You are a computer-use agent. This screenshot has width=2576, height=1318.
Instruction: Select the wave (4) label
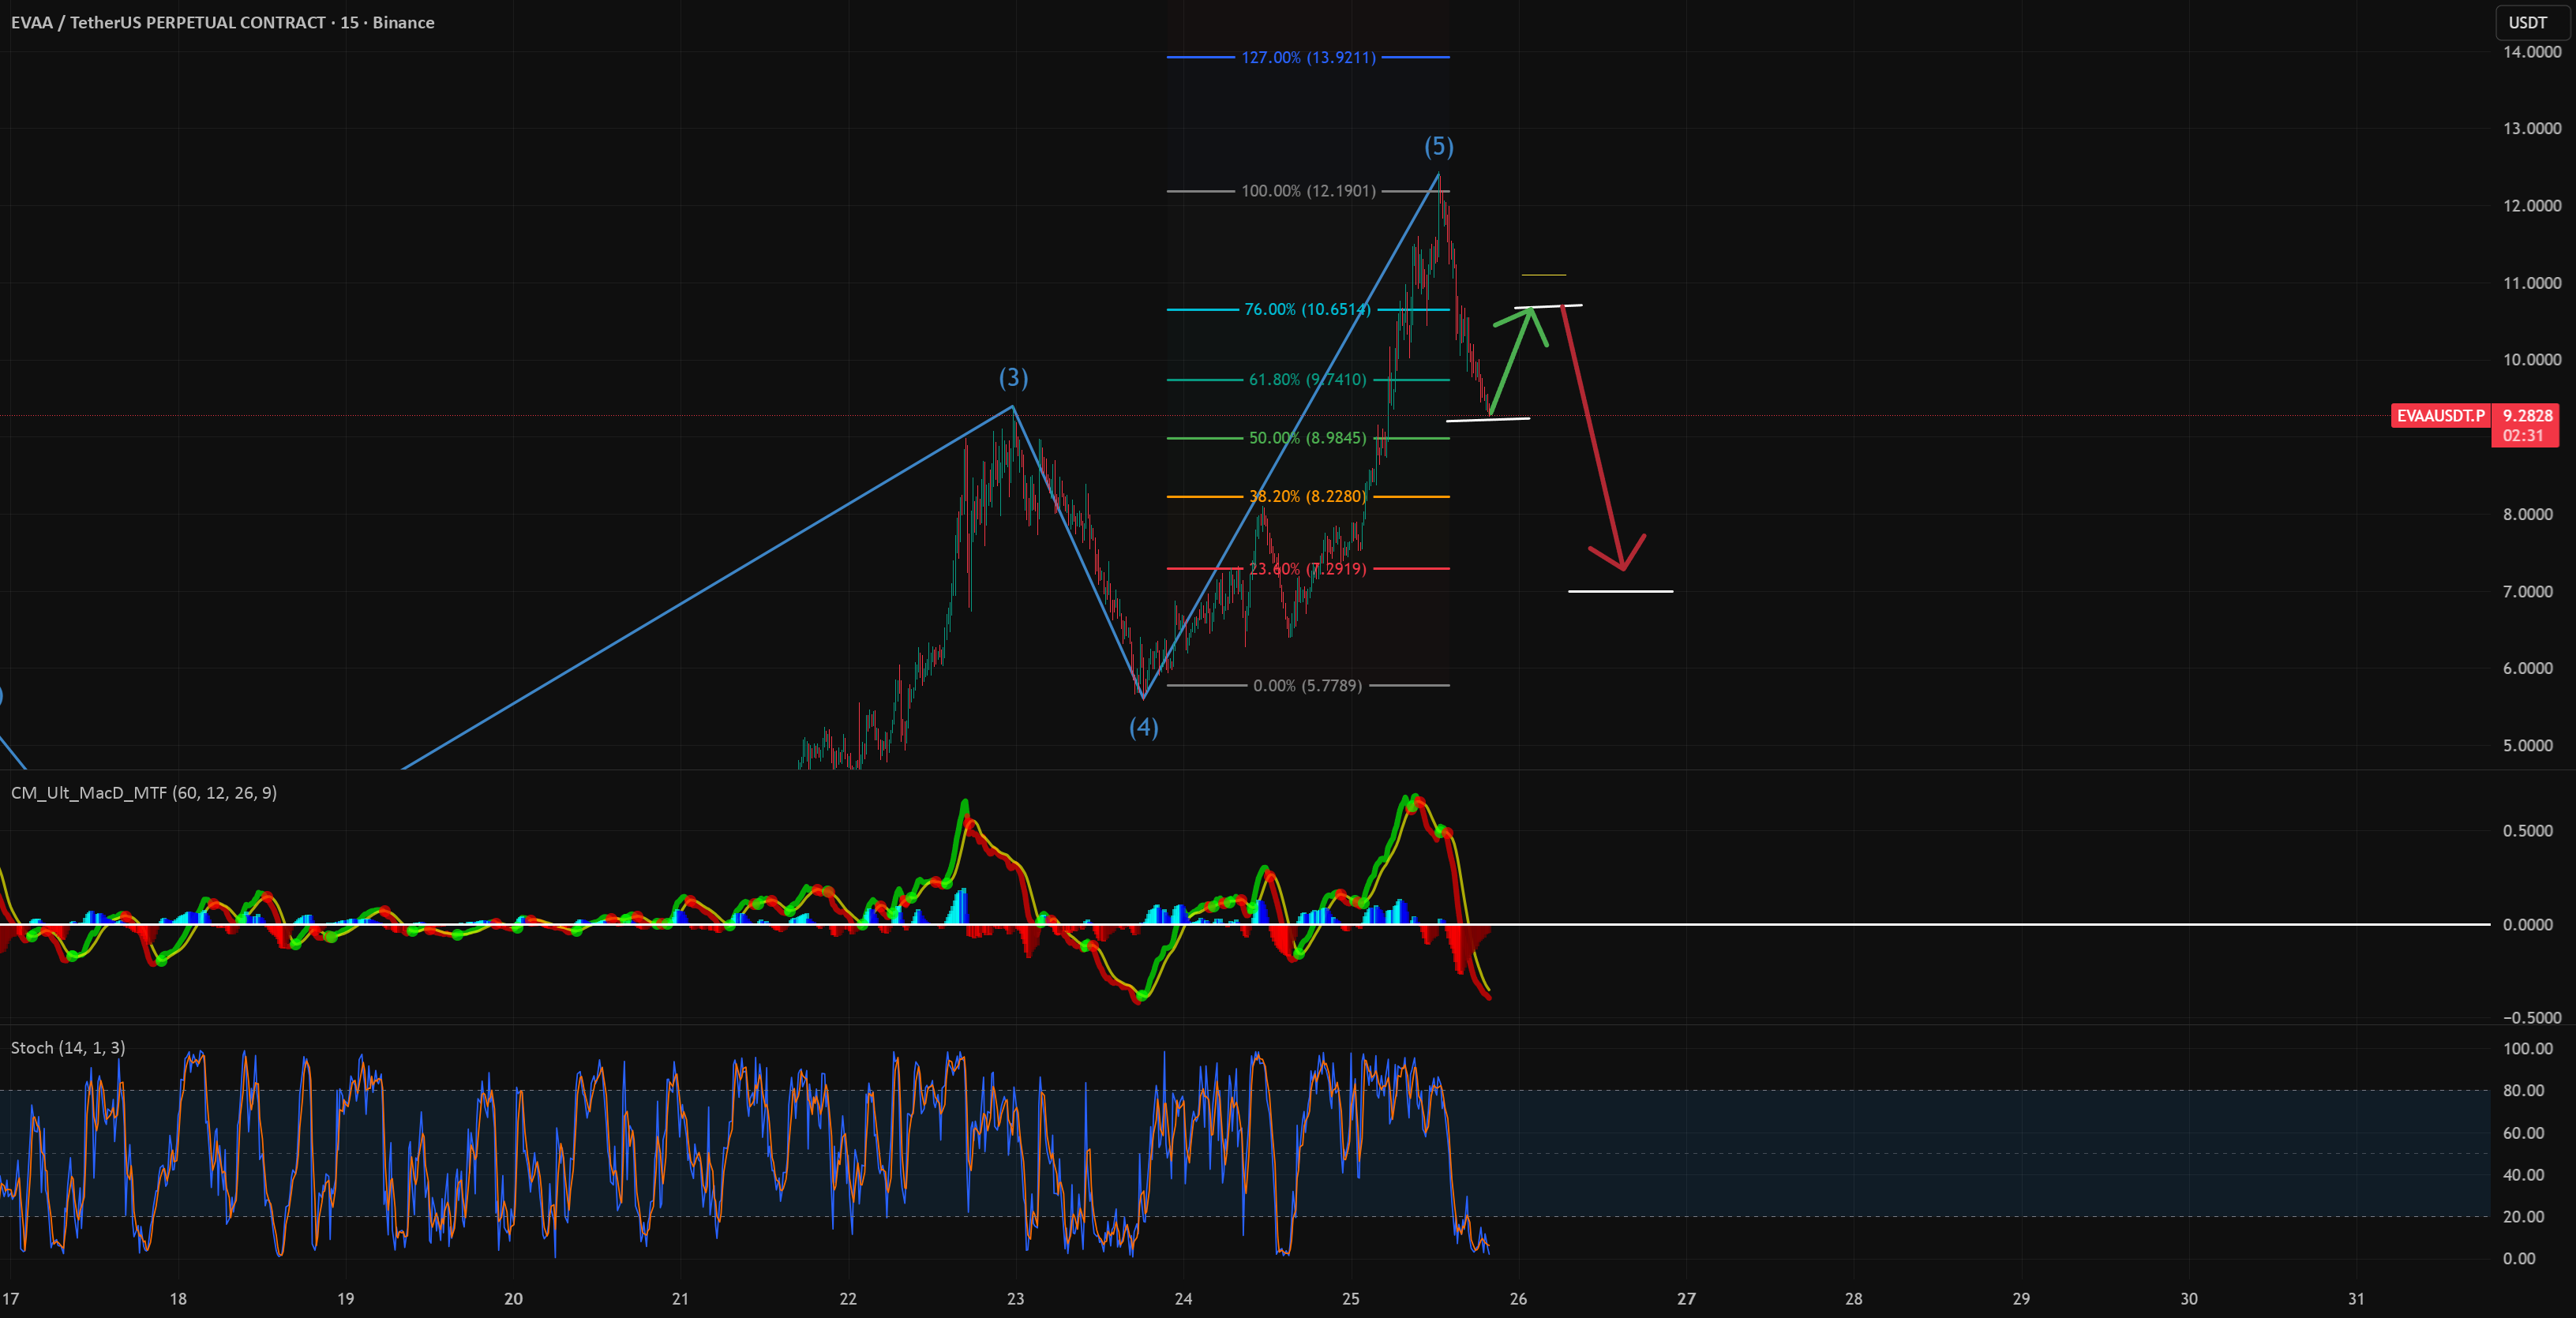point(1144,728)
